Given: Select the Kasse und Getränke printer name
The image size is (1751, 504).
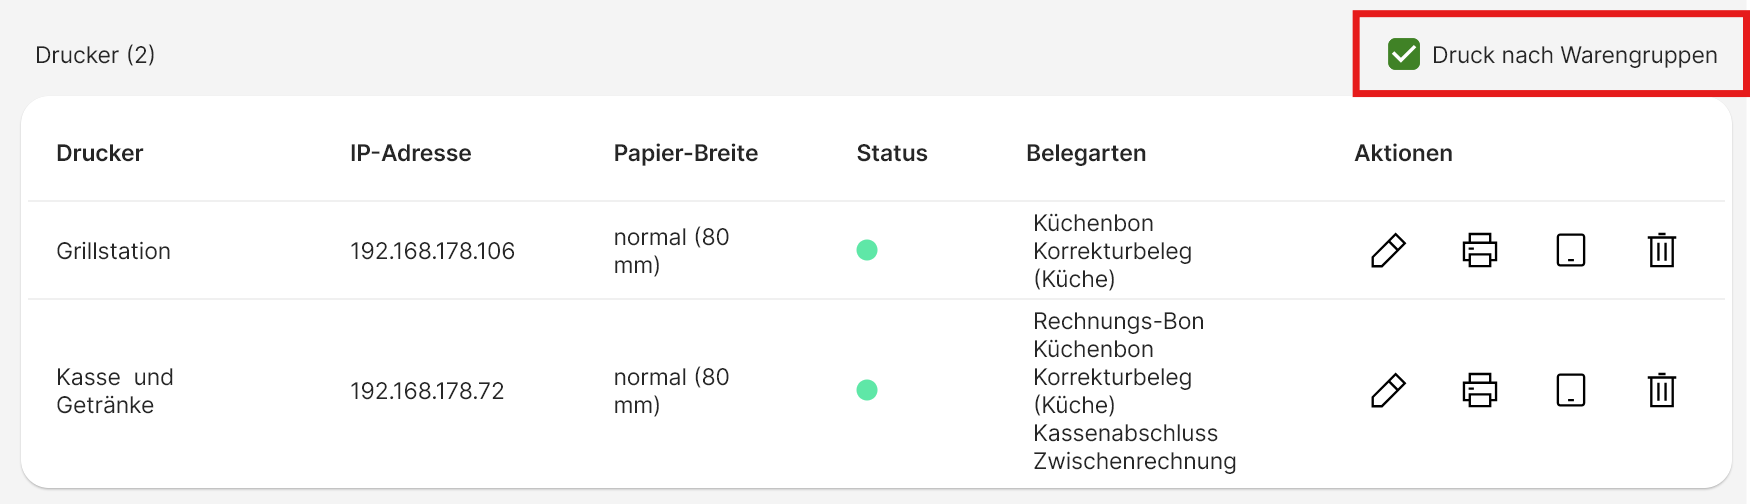Looking at the screenshot, I should (x=114, y=391).
